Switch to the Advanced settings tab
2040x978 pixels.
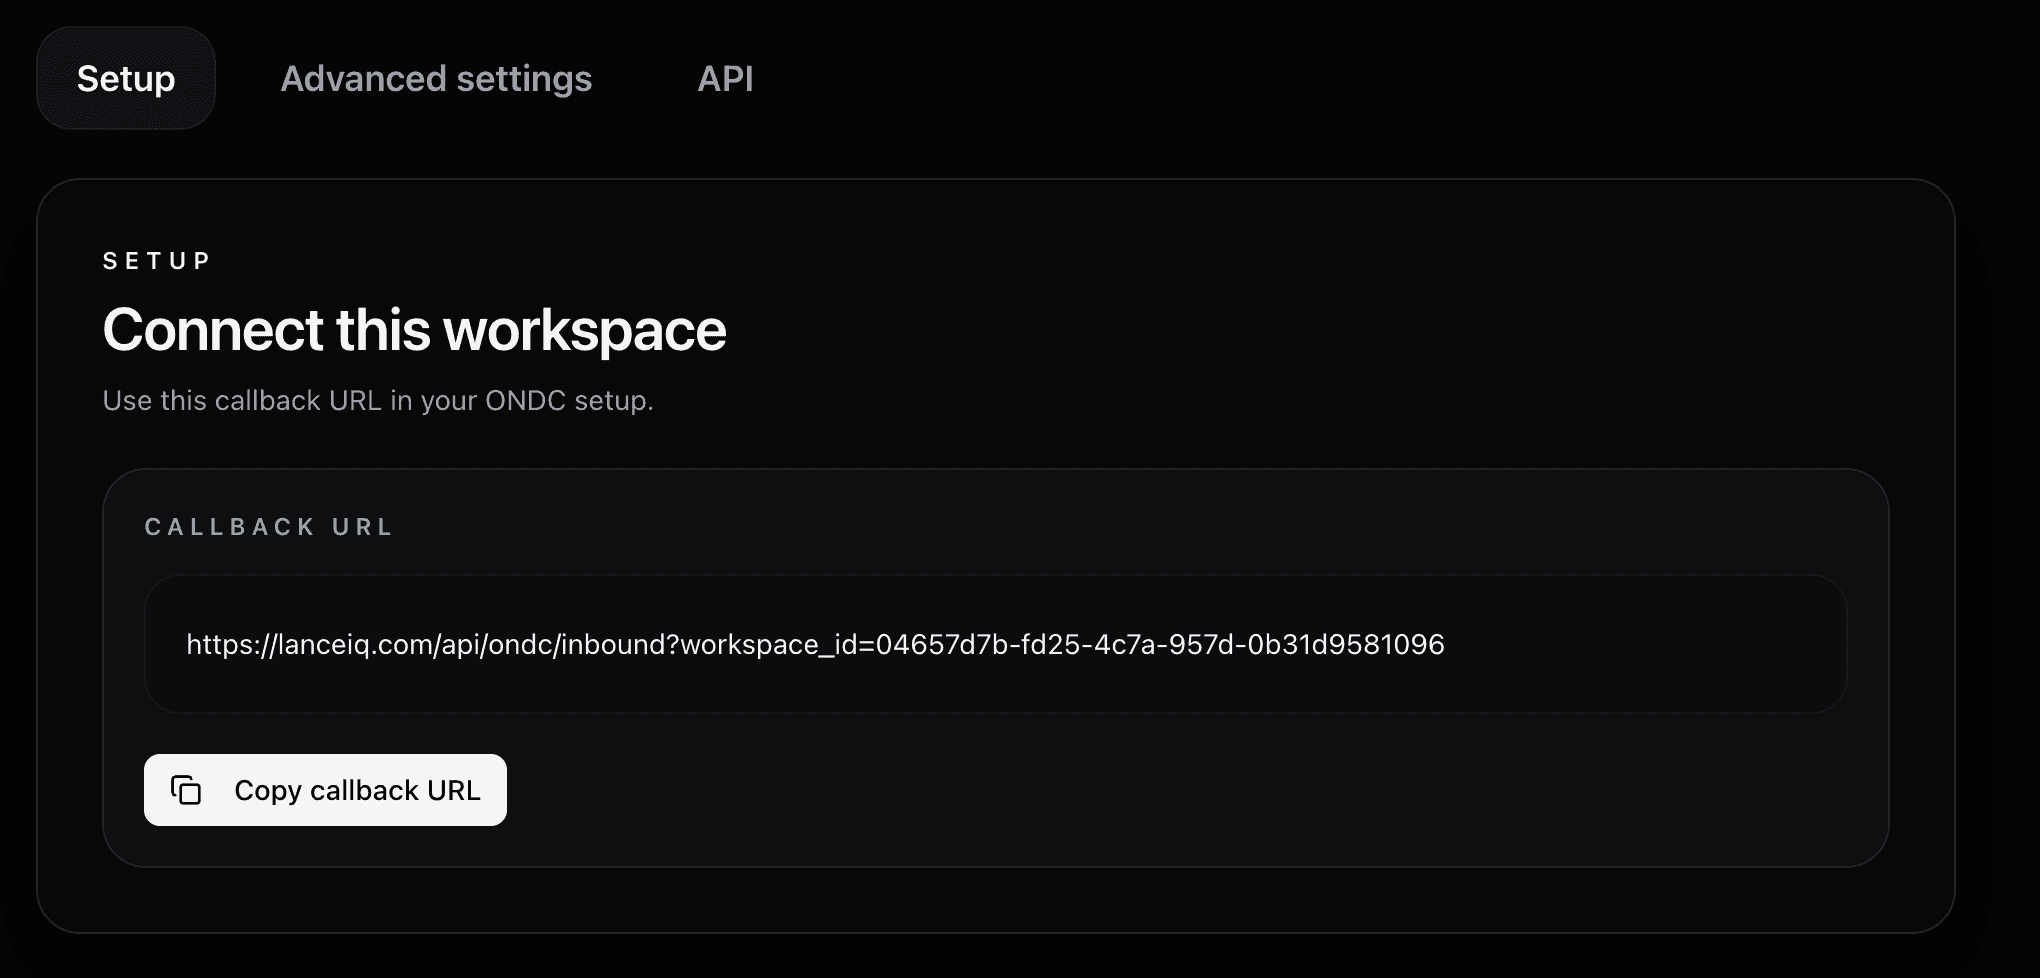pyautogui.click(x=437, y=79)
